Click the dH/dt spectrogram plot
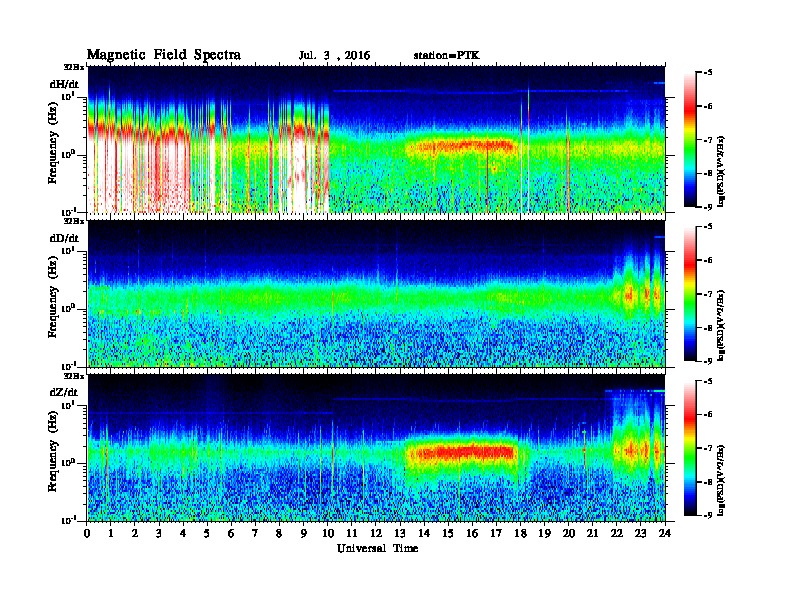 (376, 139)
